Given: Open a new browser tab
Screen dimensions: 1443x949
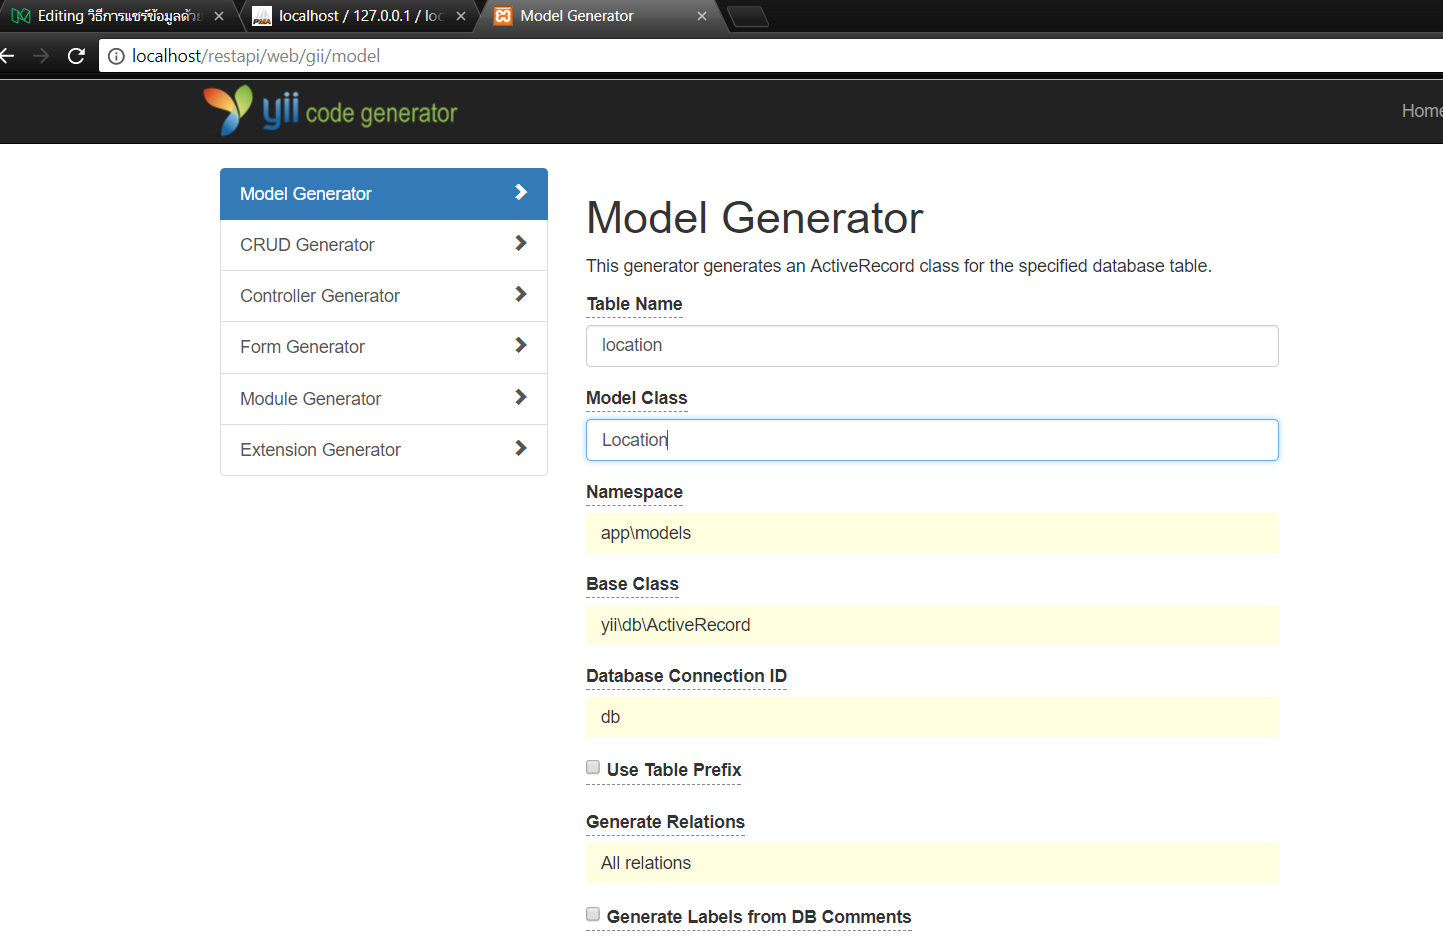Looking at the screenshot, I should [748, 16].
